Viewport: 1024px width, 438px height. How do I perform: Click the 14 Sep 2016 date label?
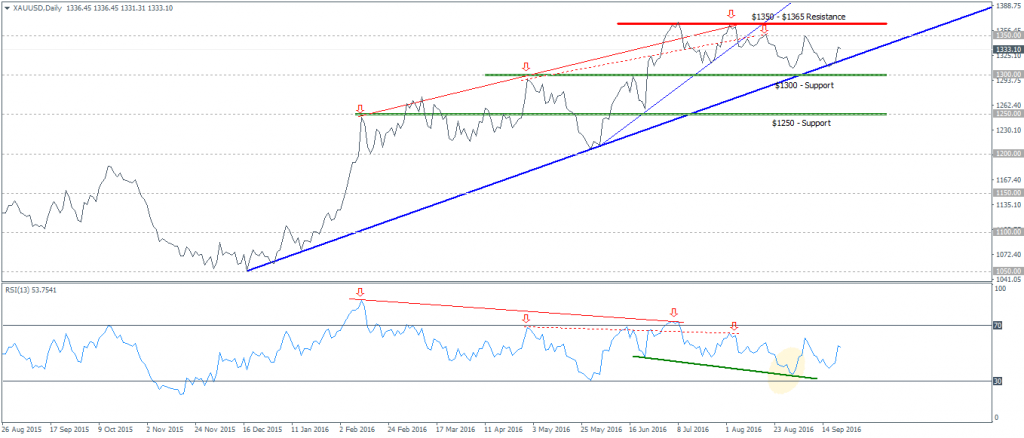[840, 430]
